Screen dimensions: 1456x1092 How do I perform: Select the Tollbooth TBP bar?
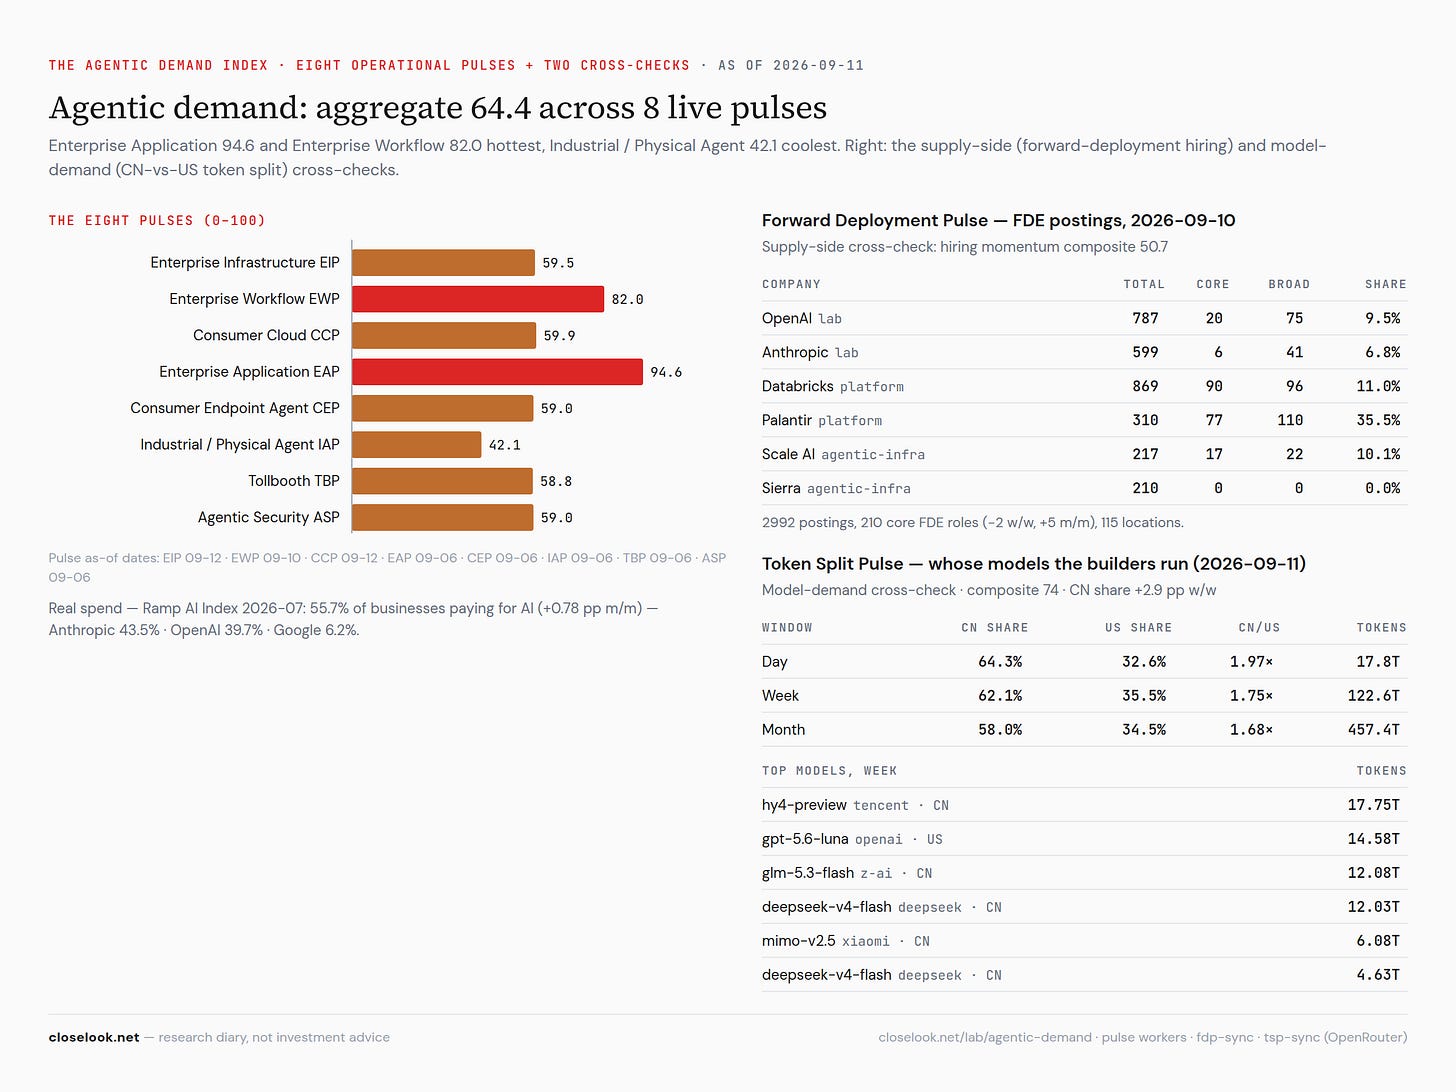coord(442,481)
